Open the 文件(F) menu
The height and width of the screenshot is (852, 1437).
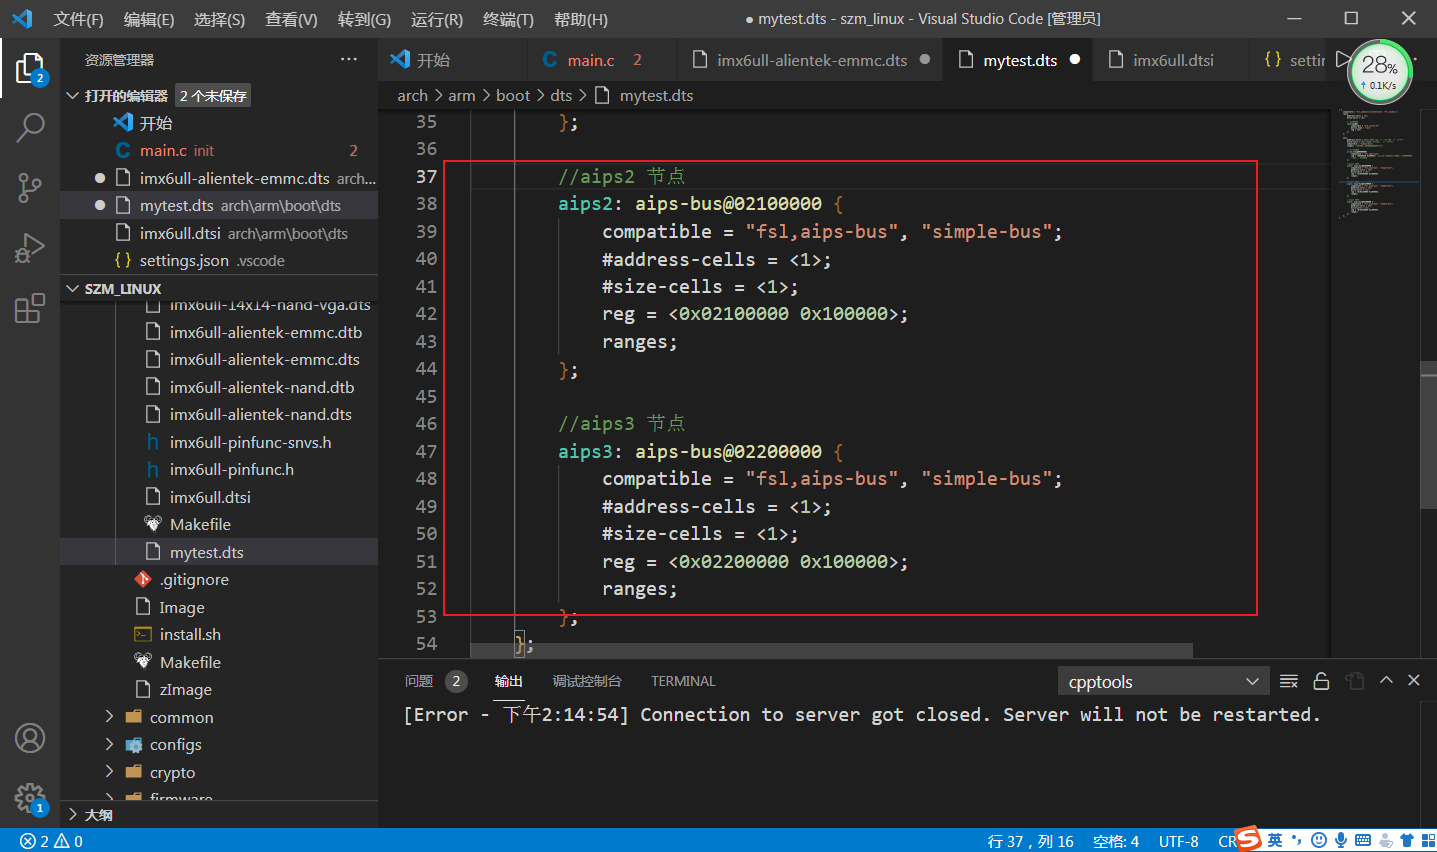point(78,19)
